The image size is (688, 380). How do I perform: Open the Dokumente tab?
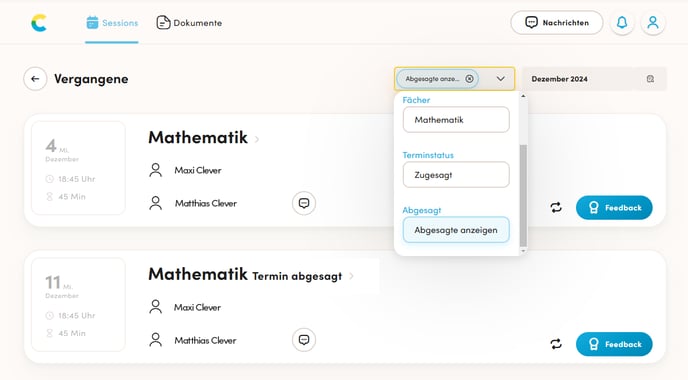[x=189, y=23]
